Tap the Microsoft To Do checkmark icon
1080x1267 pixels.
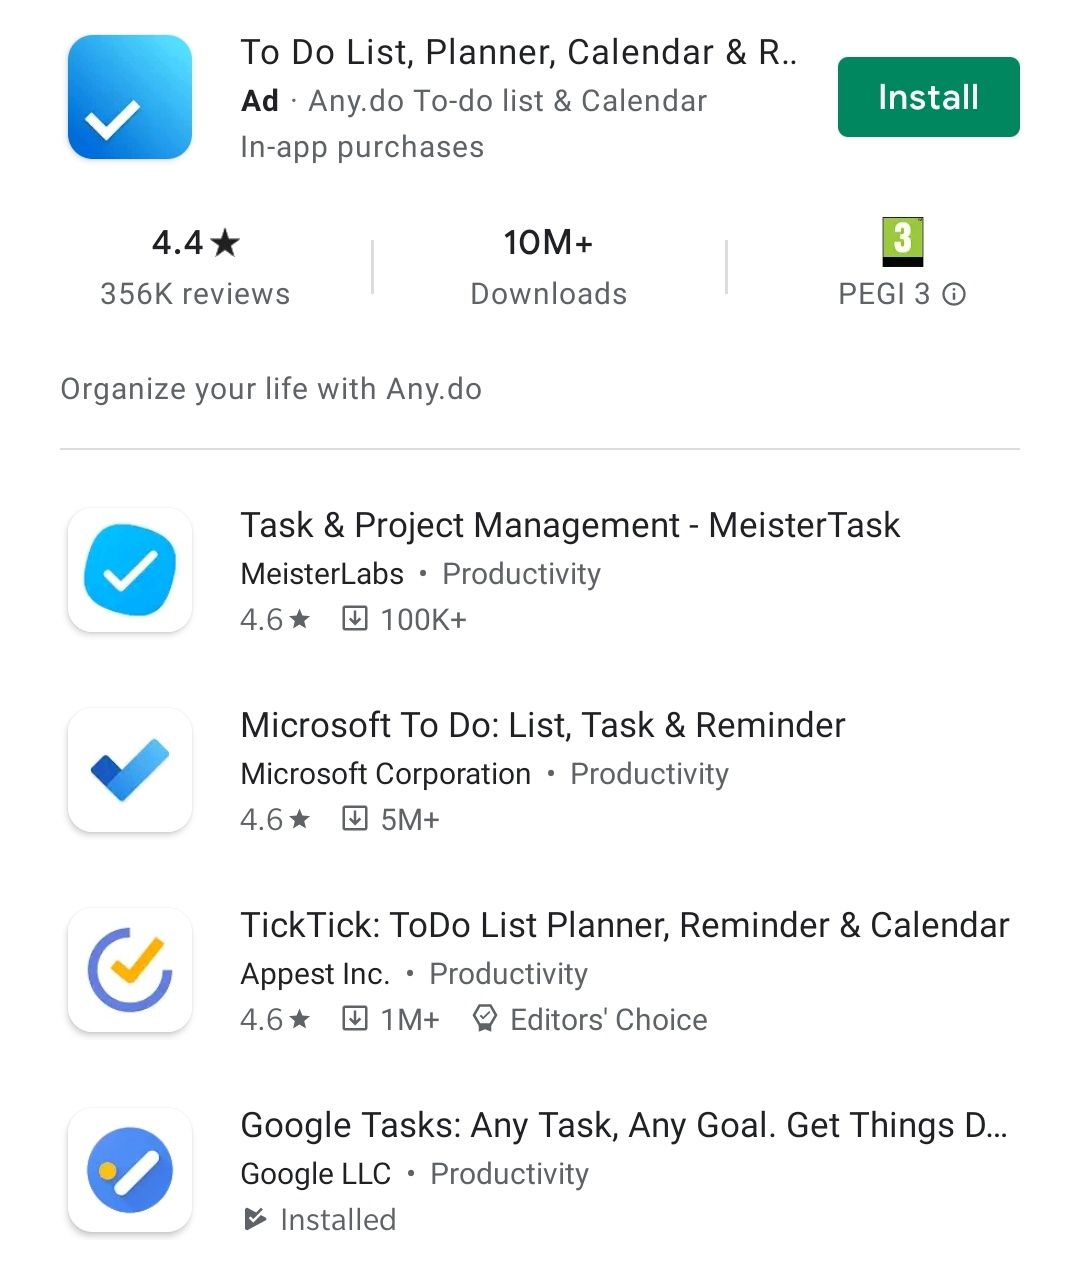[x=130, y=770]
